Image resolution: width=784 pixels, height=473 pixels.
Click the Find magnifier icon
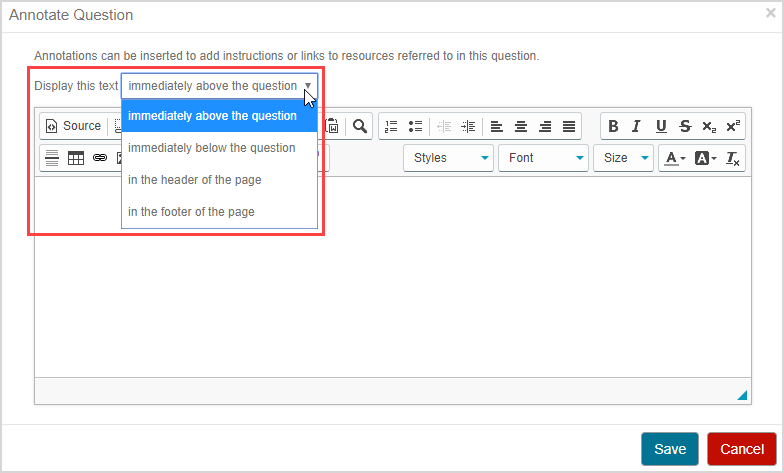359,126
